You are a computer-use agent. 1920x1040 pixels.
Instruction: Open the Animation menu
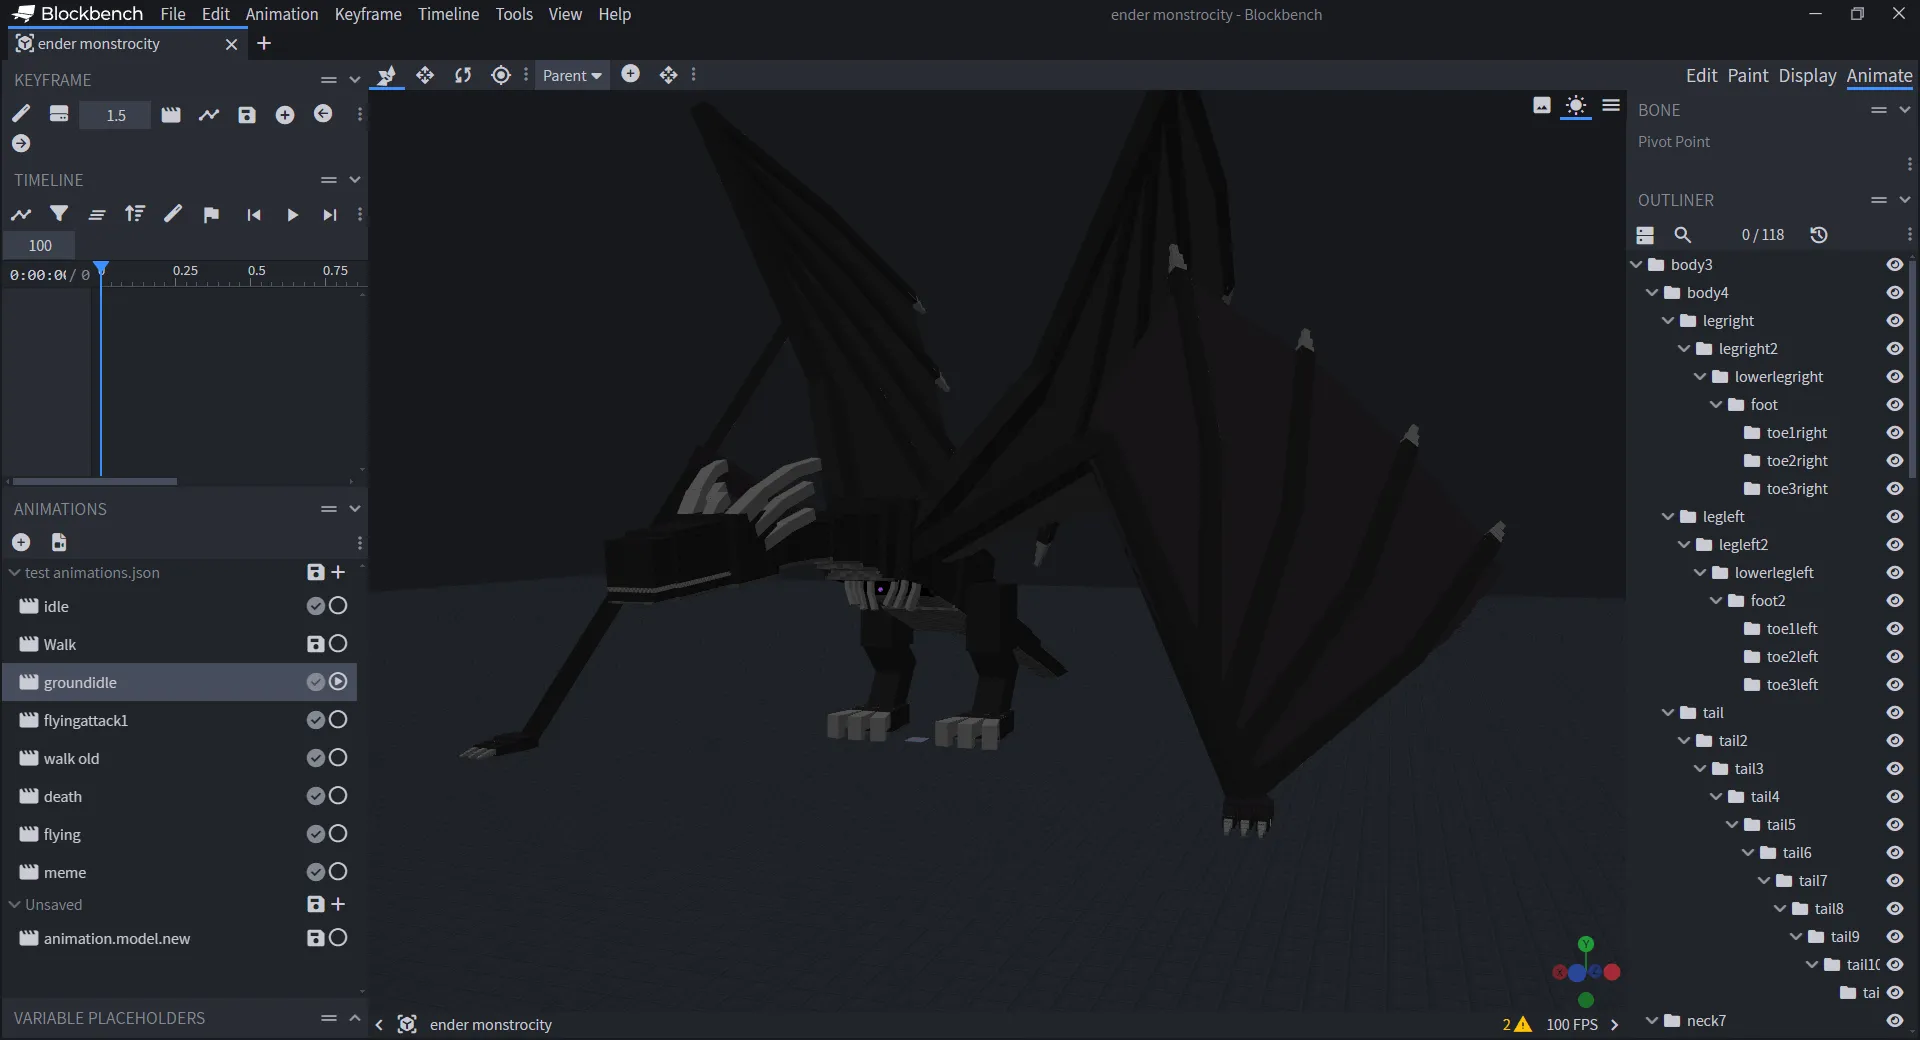tap(282, 14)
